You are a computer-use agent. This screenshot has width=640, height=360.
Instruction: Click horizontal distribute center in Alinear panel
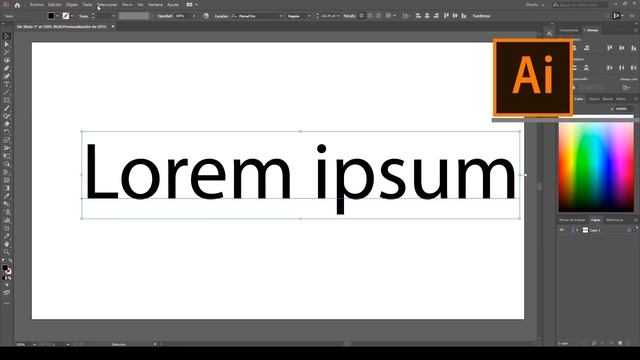[622, 68]
